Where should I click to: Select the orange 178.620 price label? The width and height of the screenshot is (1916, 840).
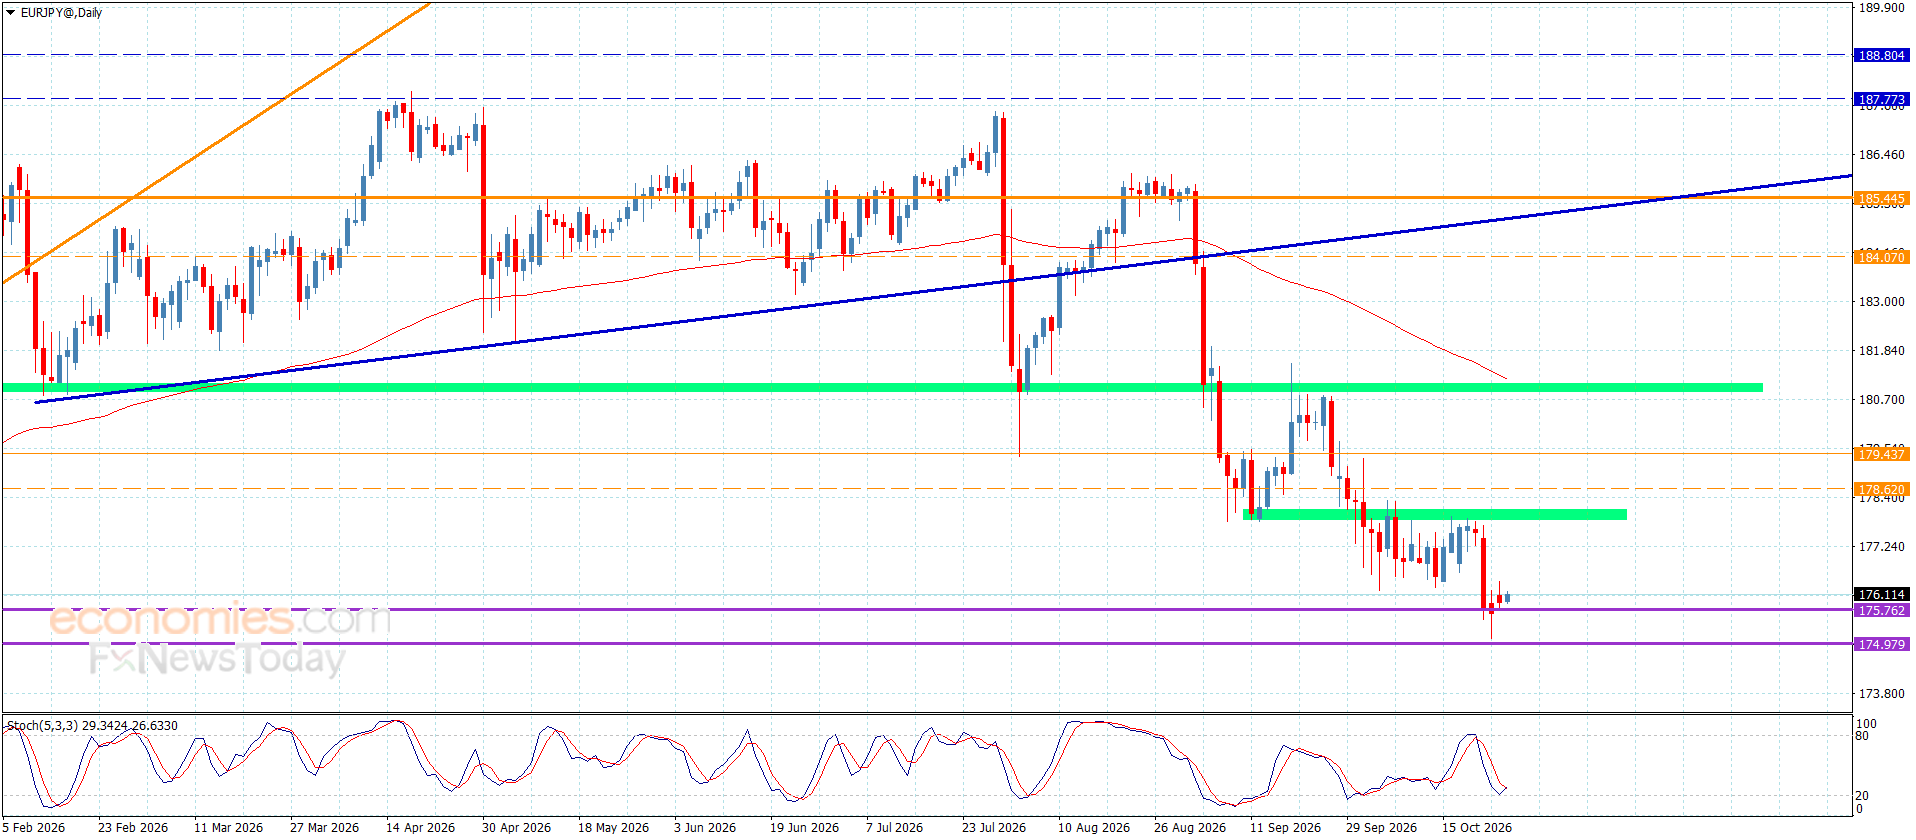coord(1881,490)
